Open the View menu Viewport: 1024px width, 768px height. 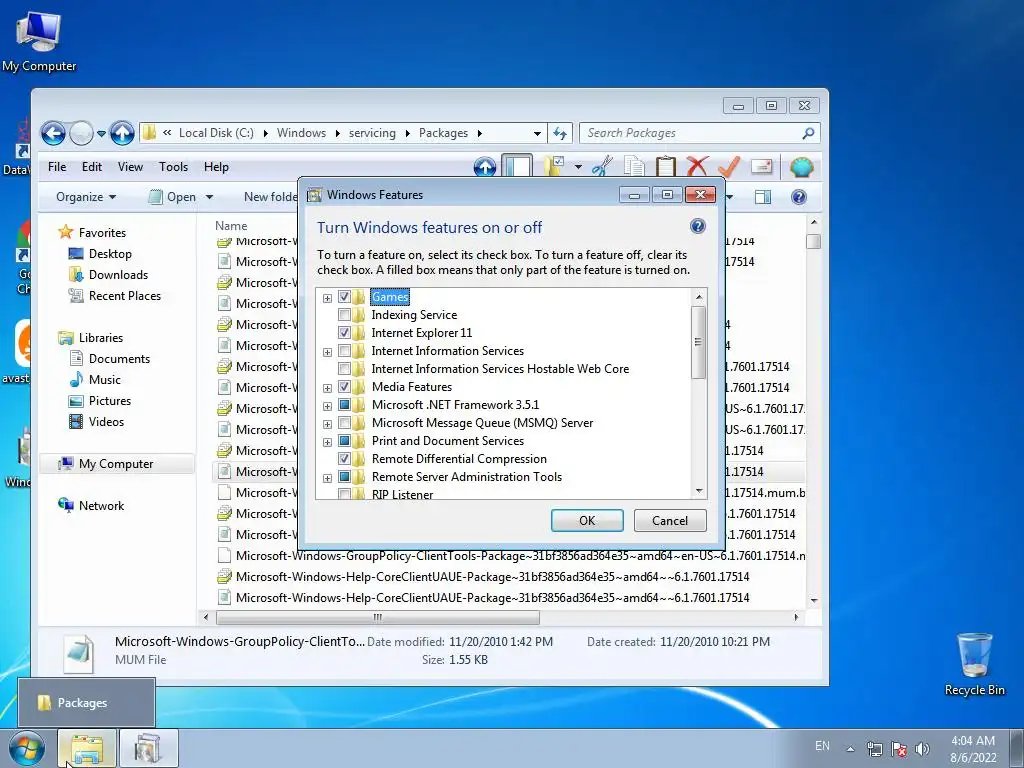pos(130,167)
